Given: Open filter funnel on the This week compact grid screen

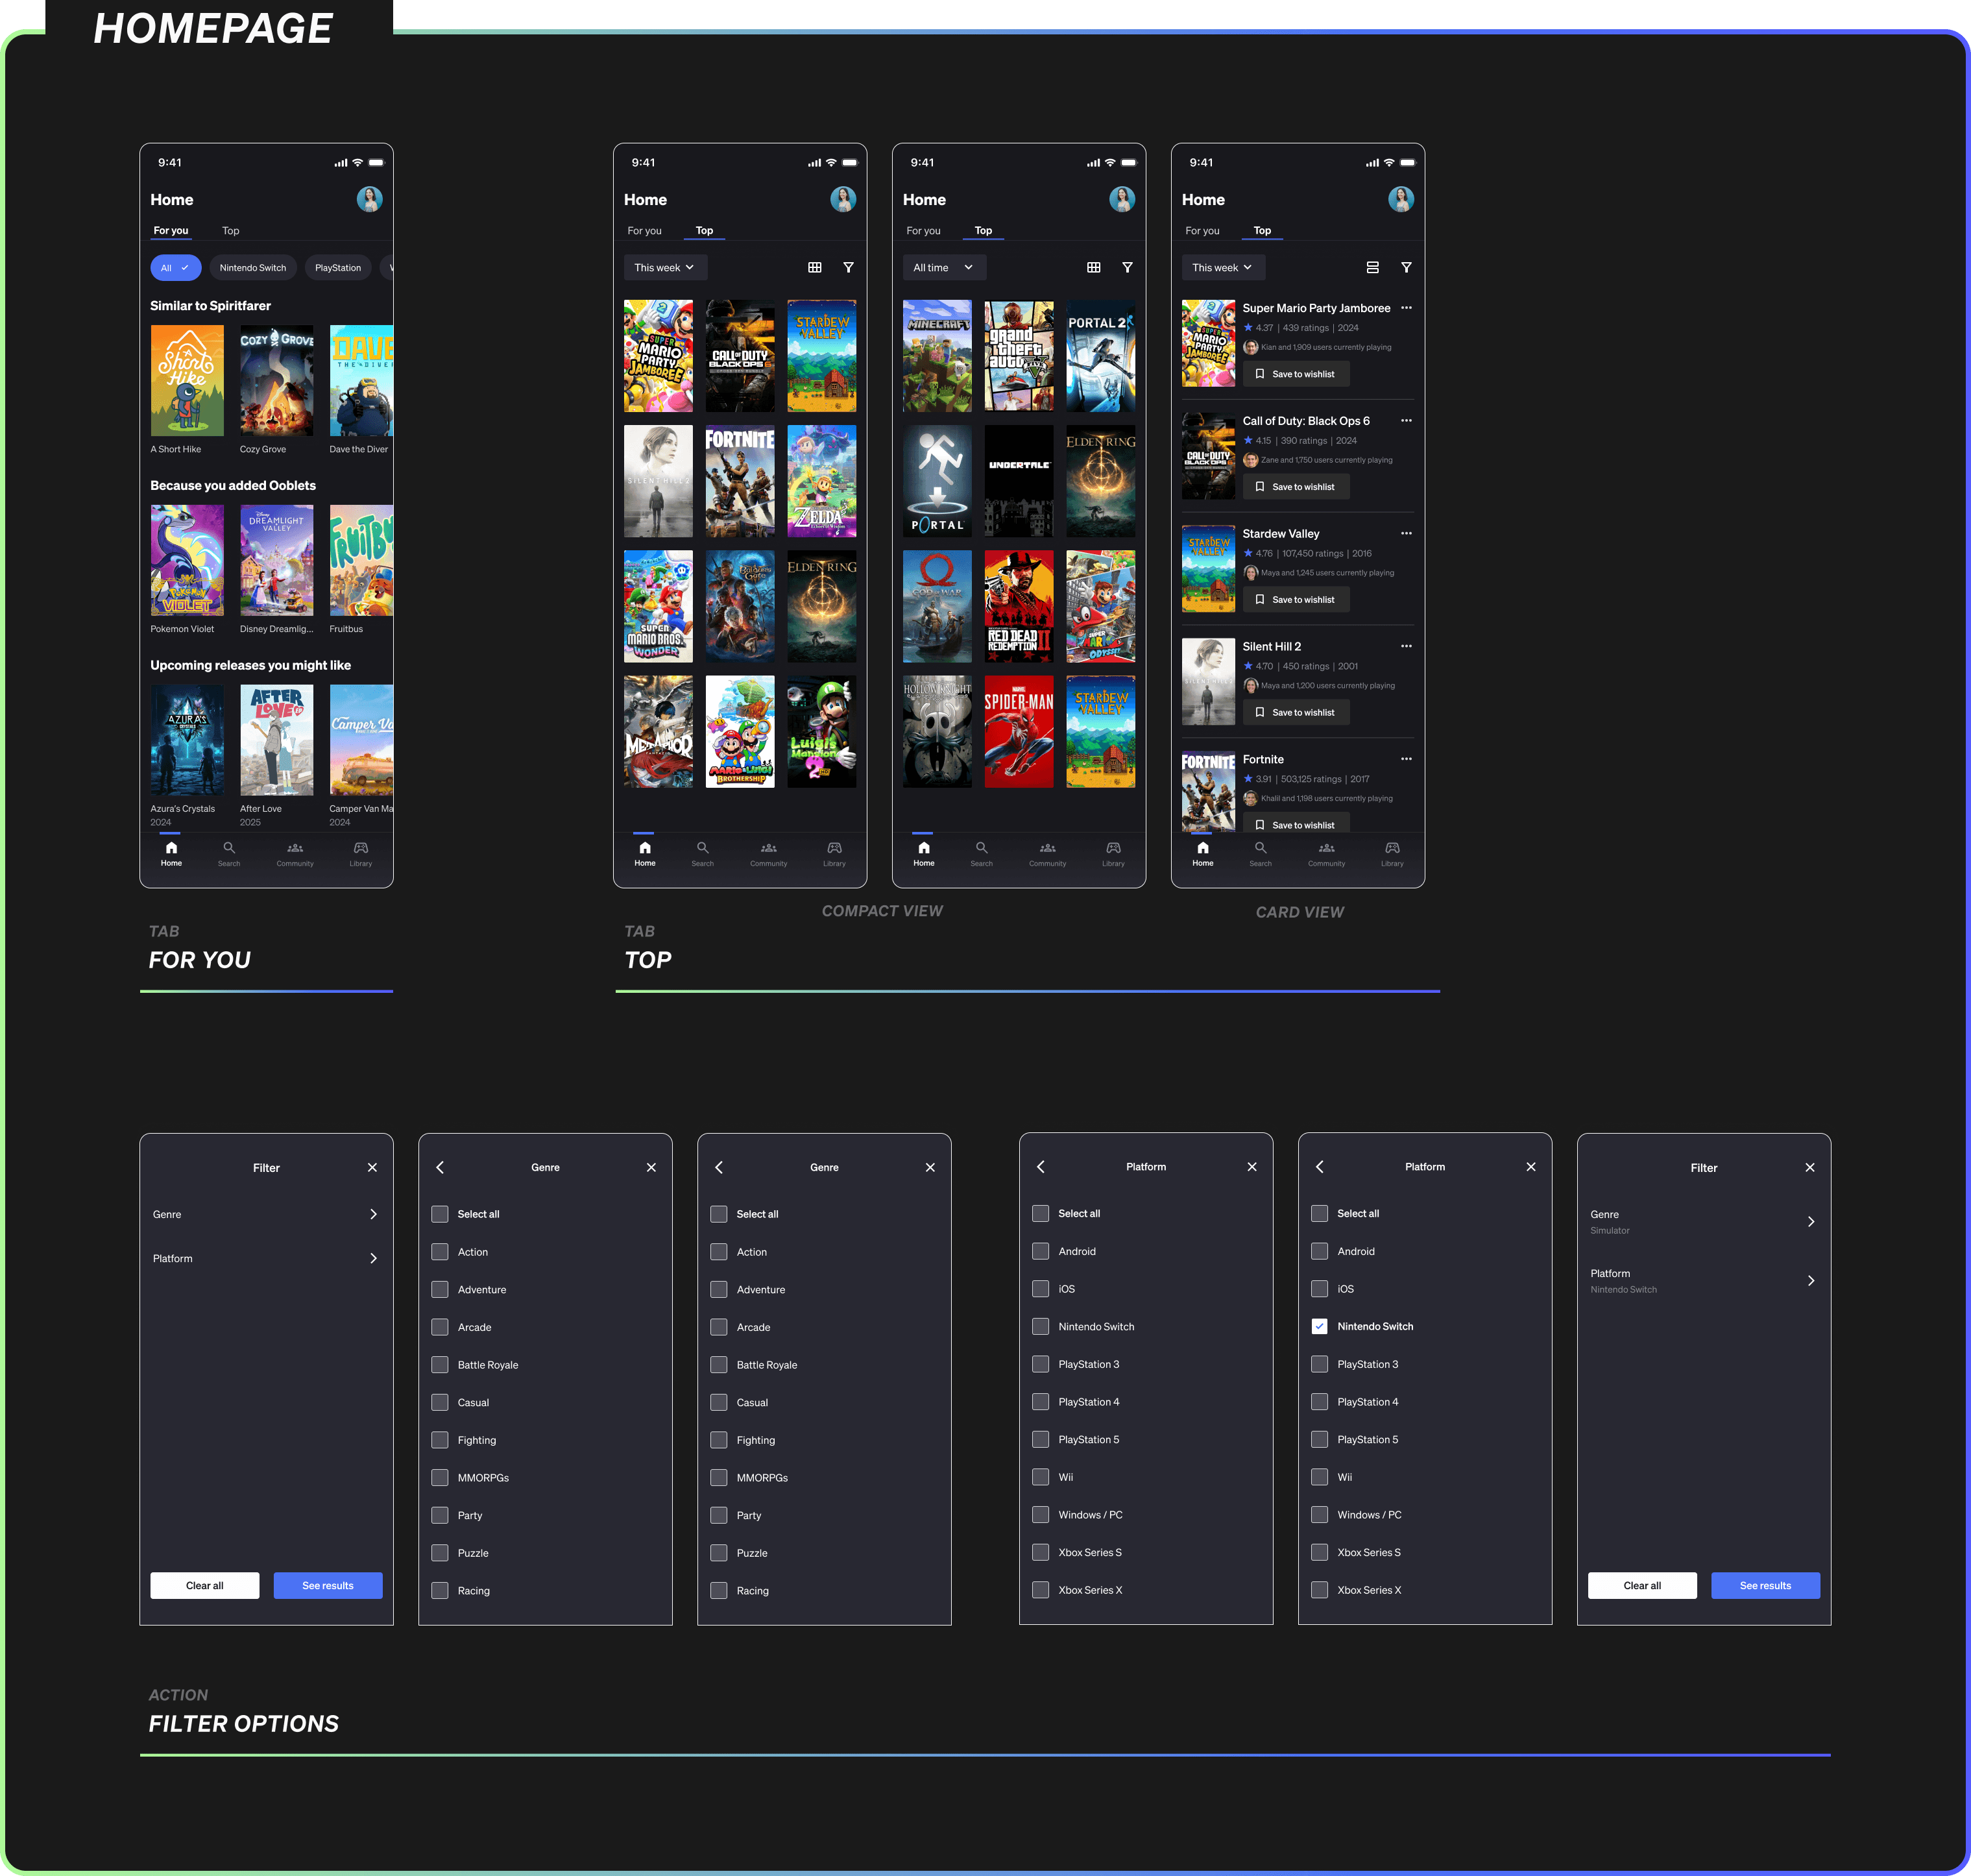Looking at the screenshot, I should [848, 268].
